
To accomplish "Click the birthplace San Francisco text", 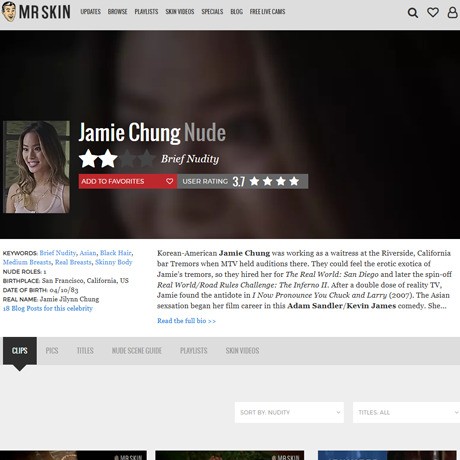I will [85, 281].
